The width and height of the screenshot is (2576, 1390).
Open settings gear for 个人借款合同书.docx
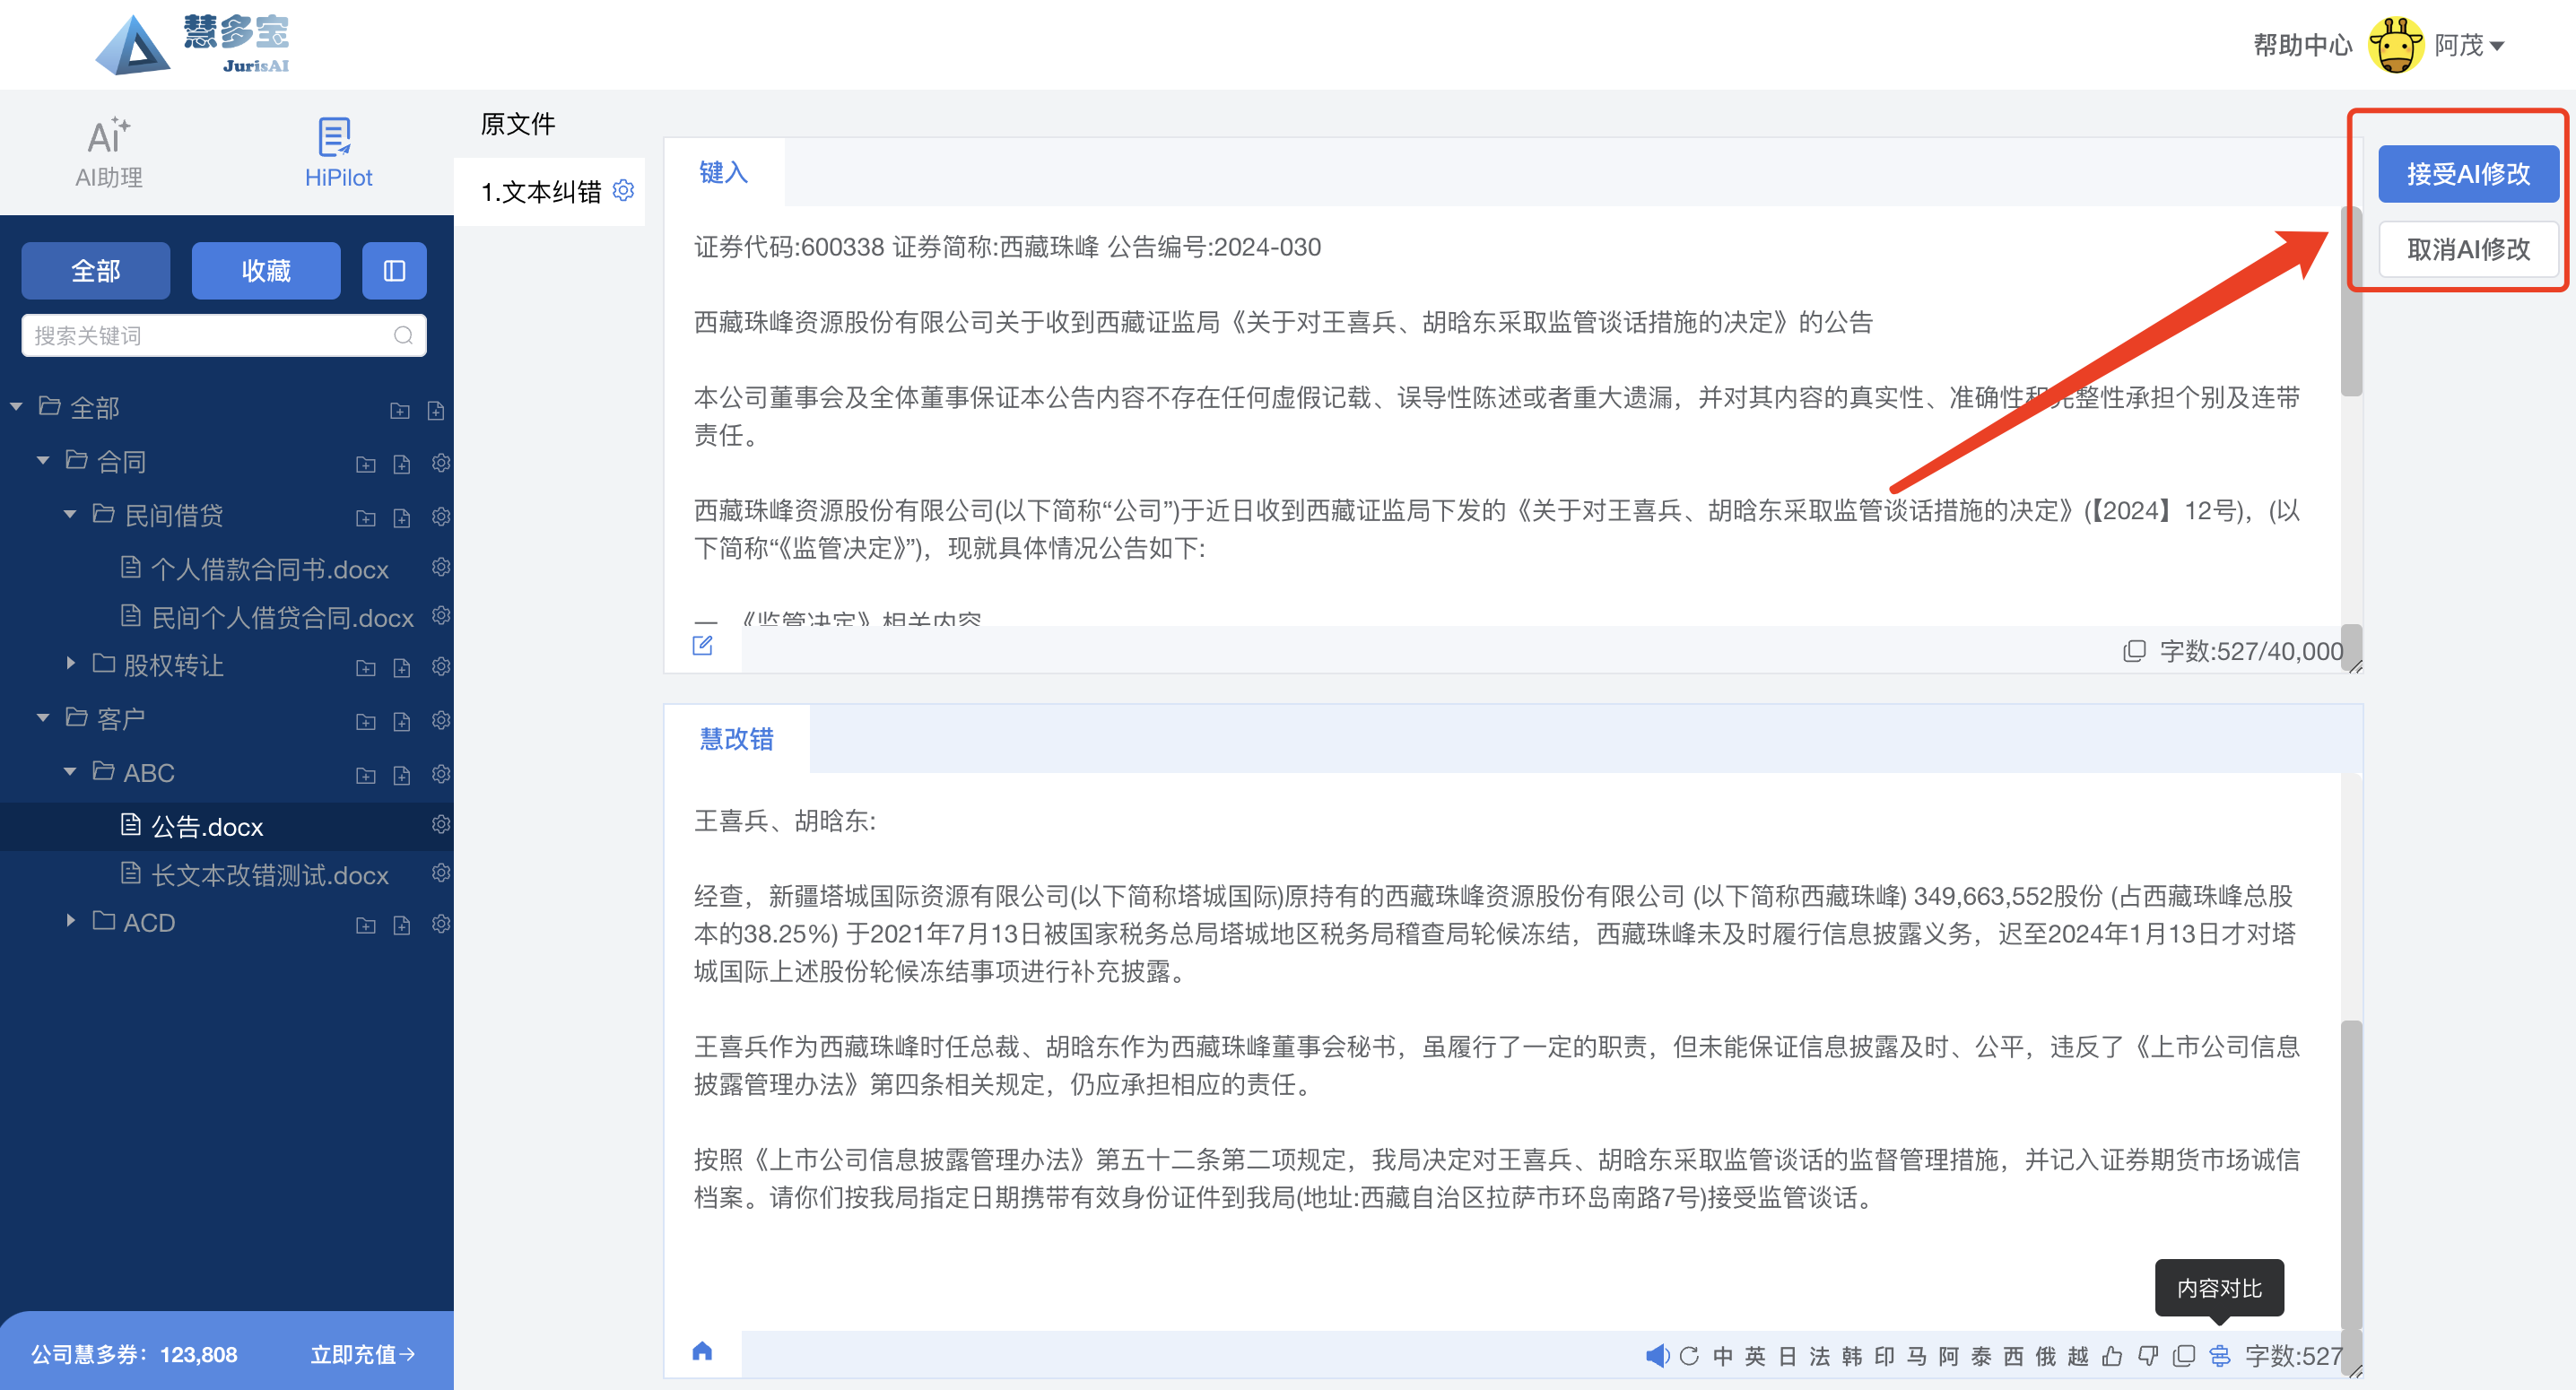441,566
